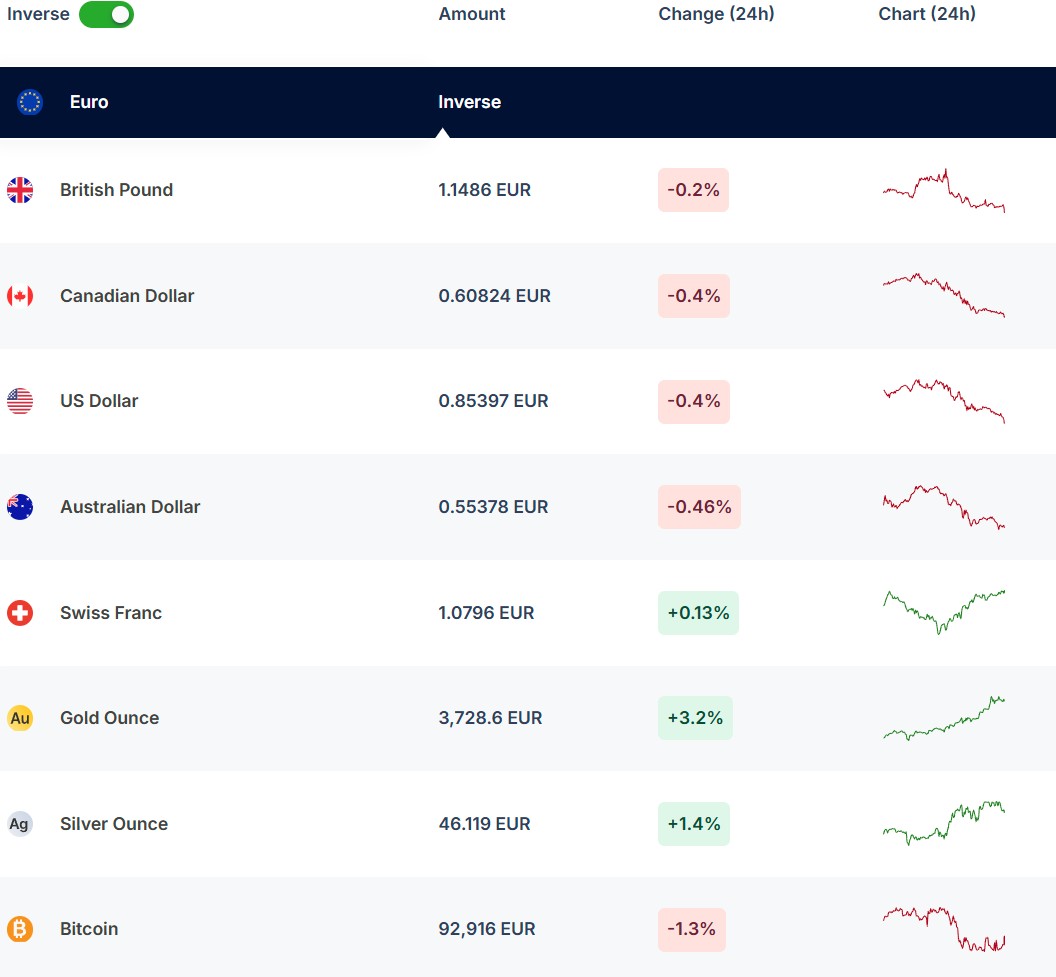The height and width of the screenshot is (977, 1056).
Task: Click the Silver Ounce Ag icon
Action: [20, 824]
